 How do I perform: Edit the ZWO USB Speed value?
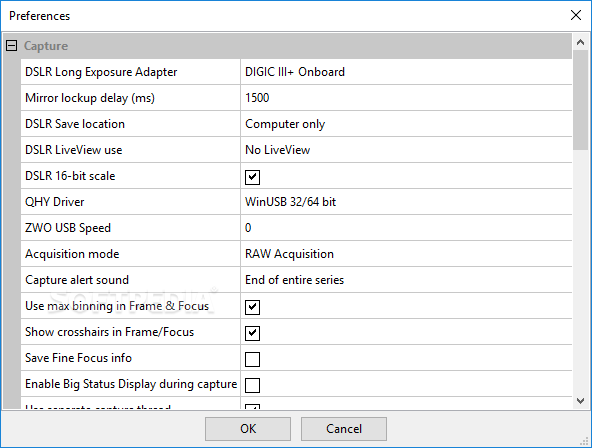click(x=406, y=228)
